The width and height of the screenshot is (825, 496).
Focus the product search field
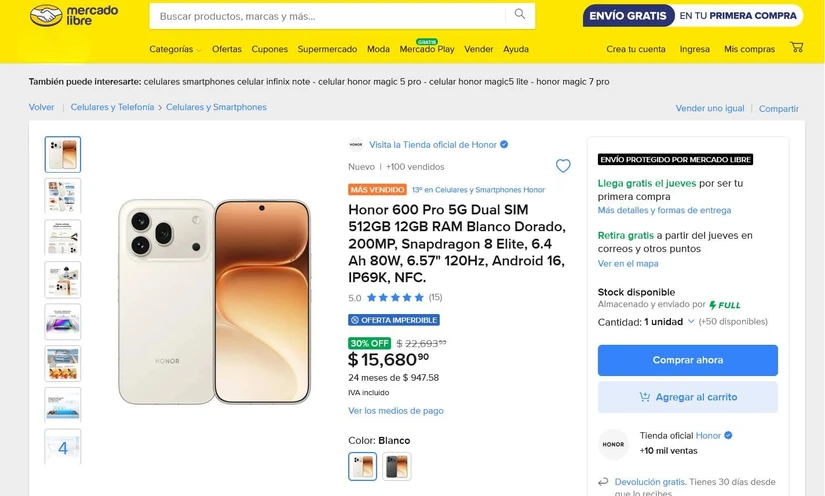[327, 16]
